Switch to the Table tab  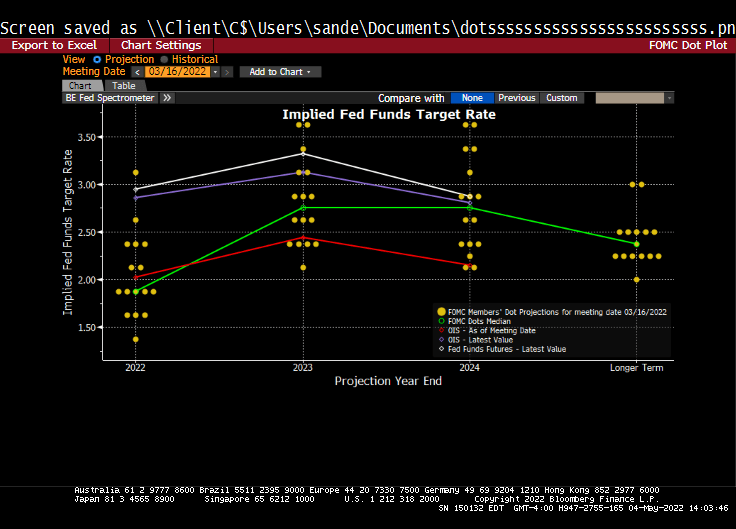(124, 86)
